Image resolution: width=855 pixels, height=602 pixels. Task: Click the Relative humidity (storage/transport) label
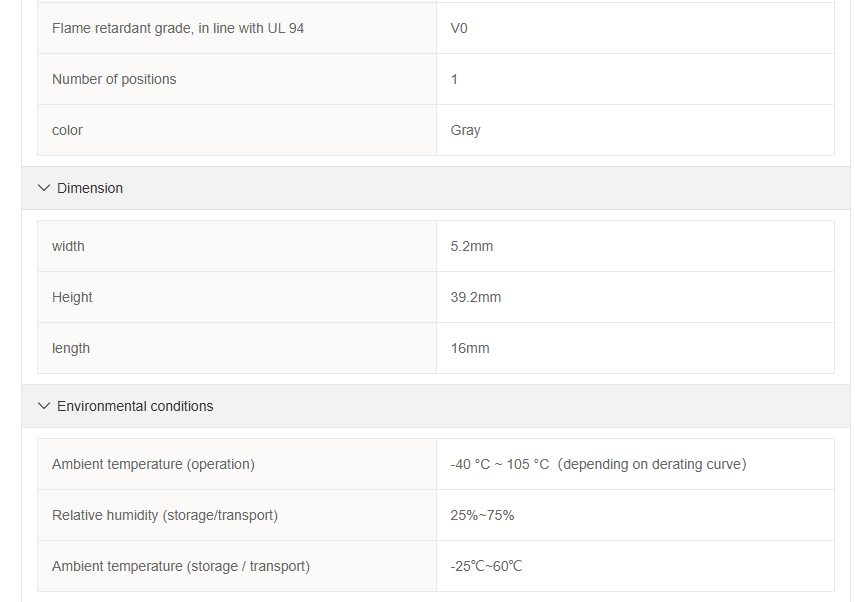(165, 515)
